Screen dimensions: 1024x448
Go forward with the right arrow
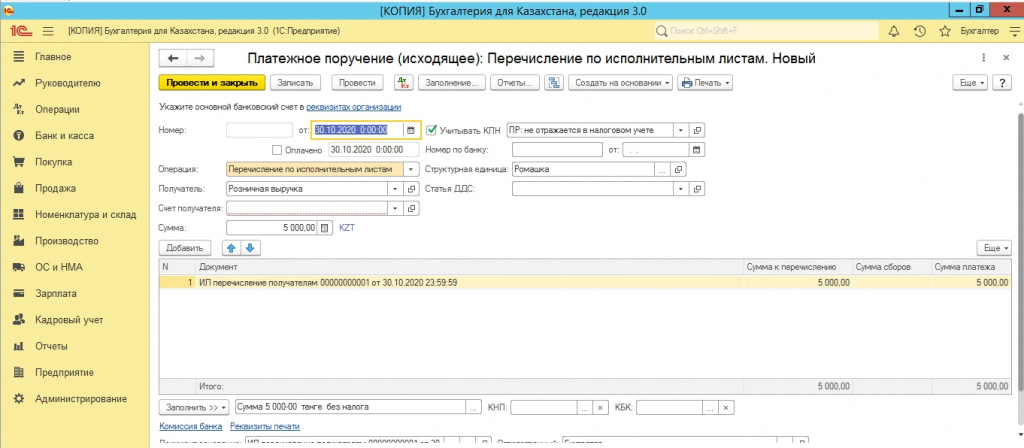pos(200,58)
